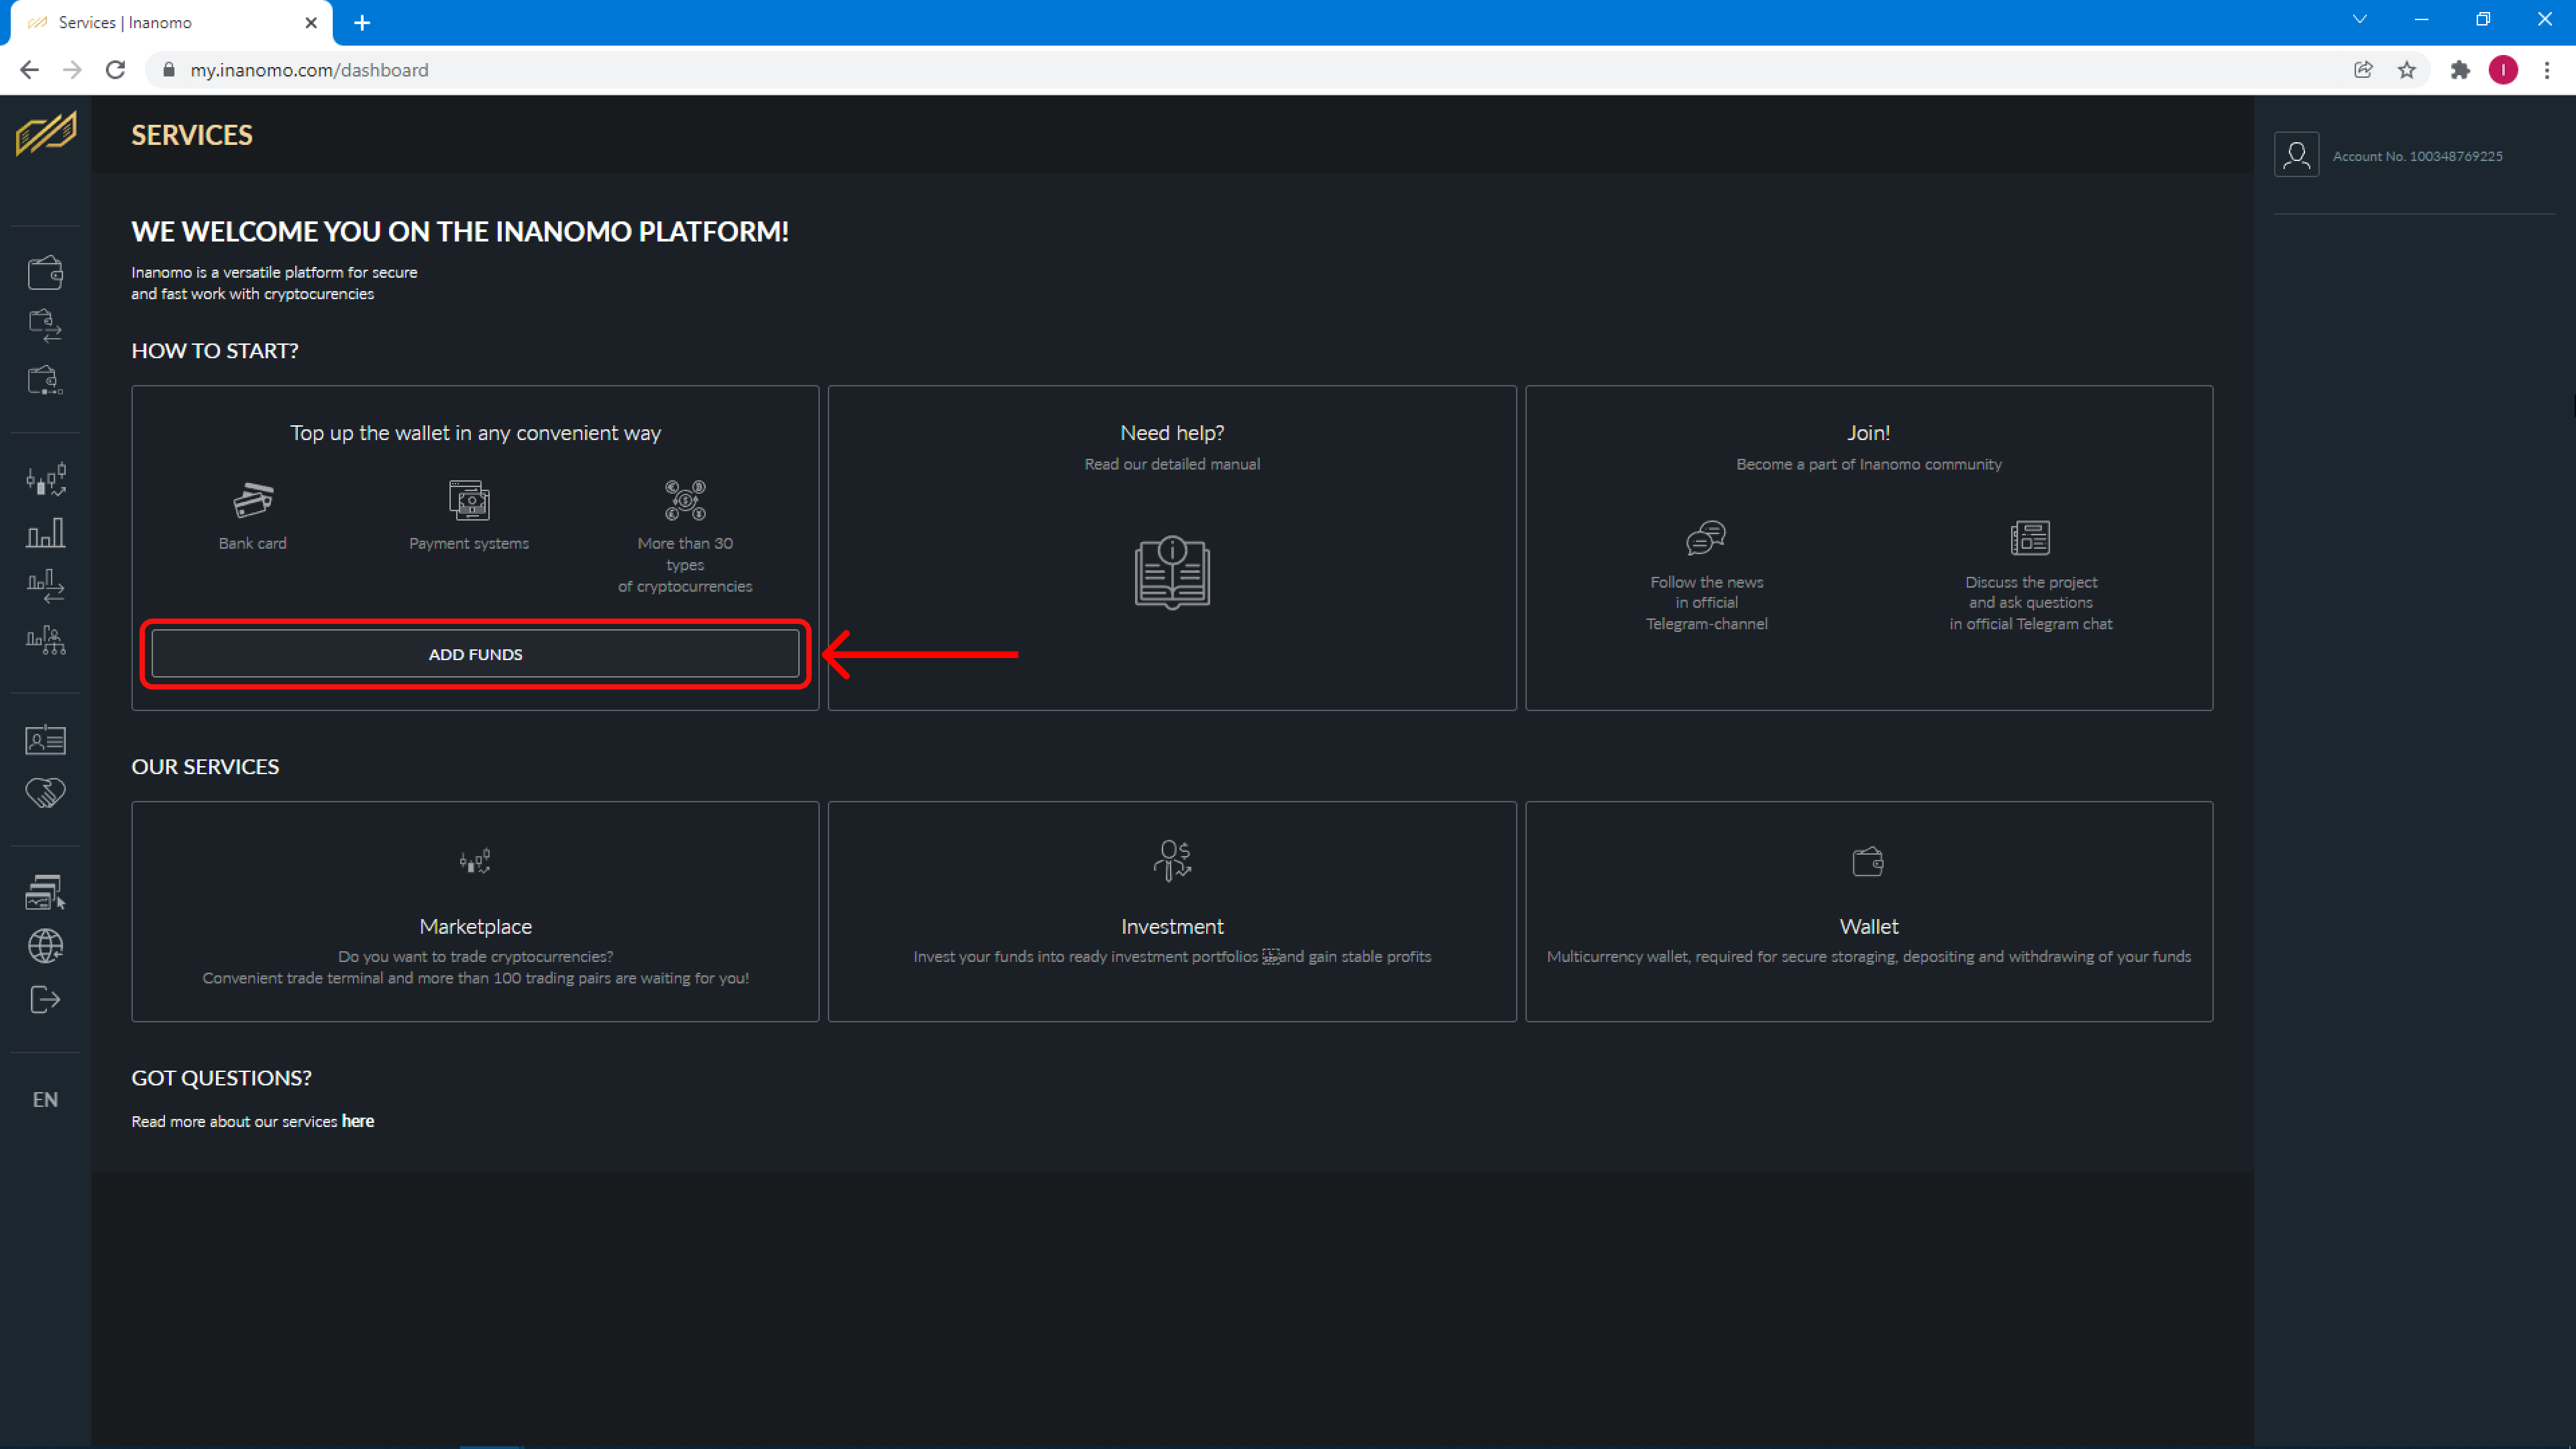Click Payment systems icon
Viewport: 2576px width, 1449px height.
[469, 500]
